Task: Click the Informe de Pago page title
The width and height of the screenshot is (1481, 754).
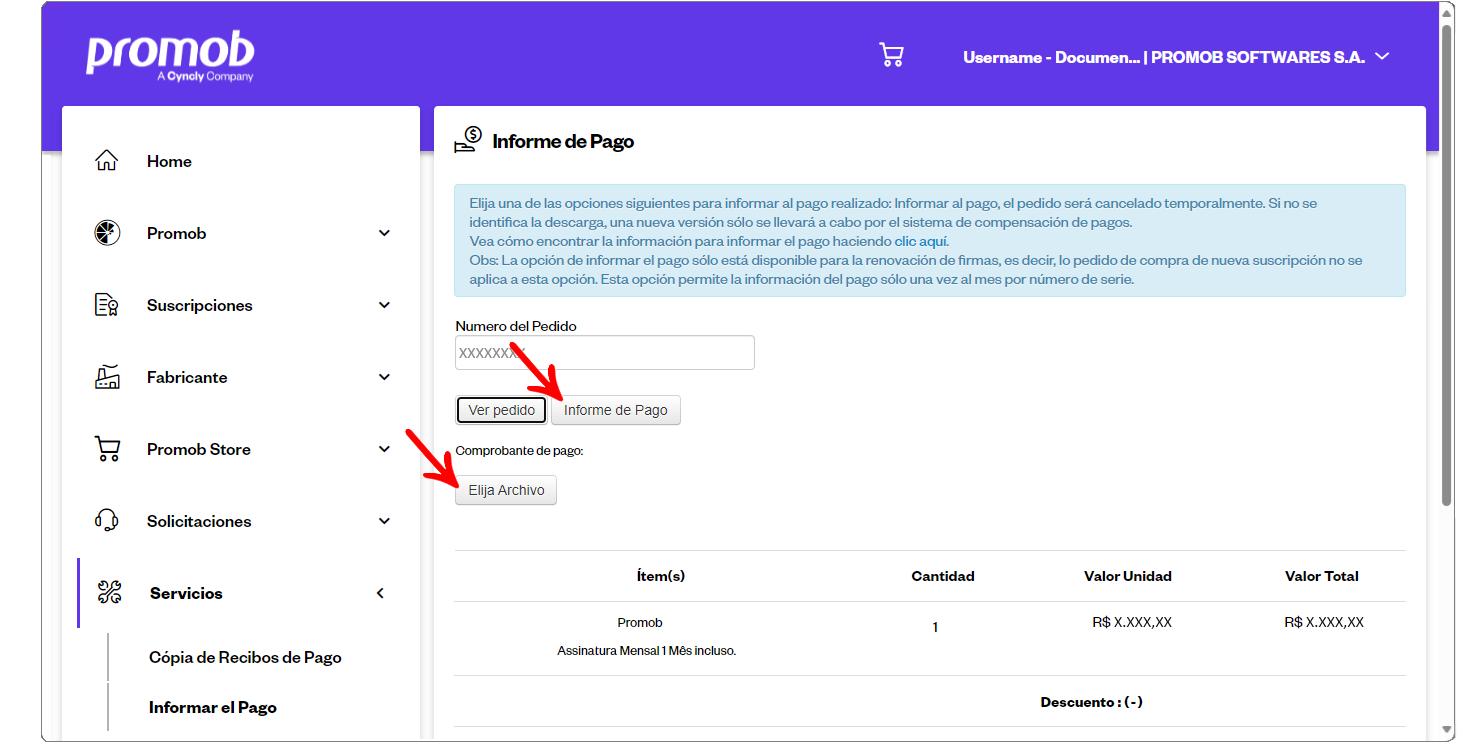Action: pyautogui.click(x=563, y=141)
